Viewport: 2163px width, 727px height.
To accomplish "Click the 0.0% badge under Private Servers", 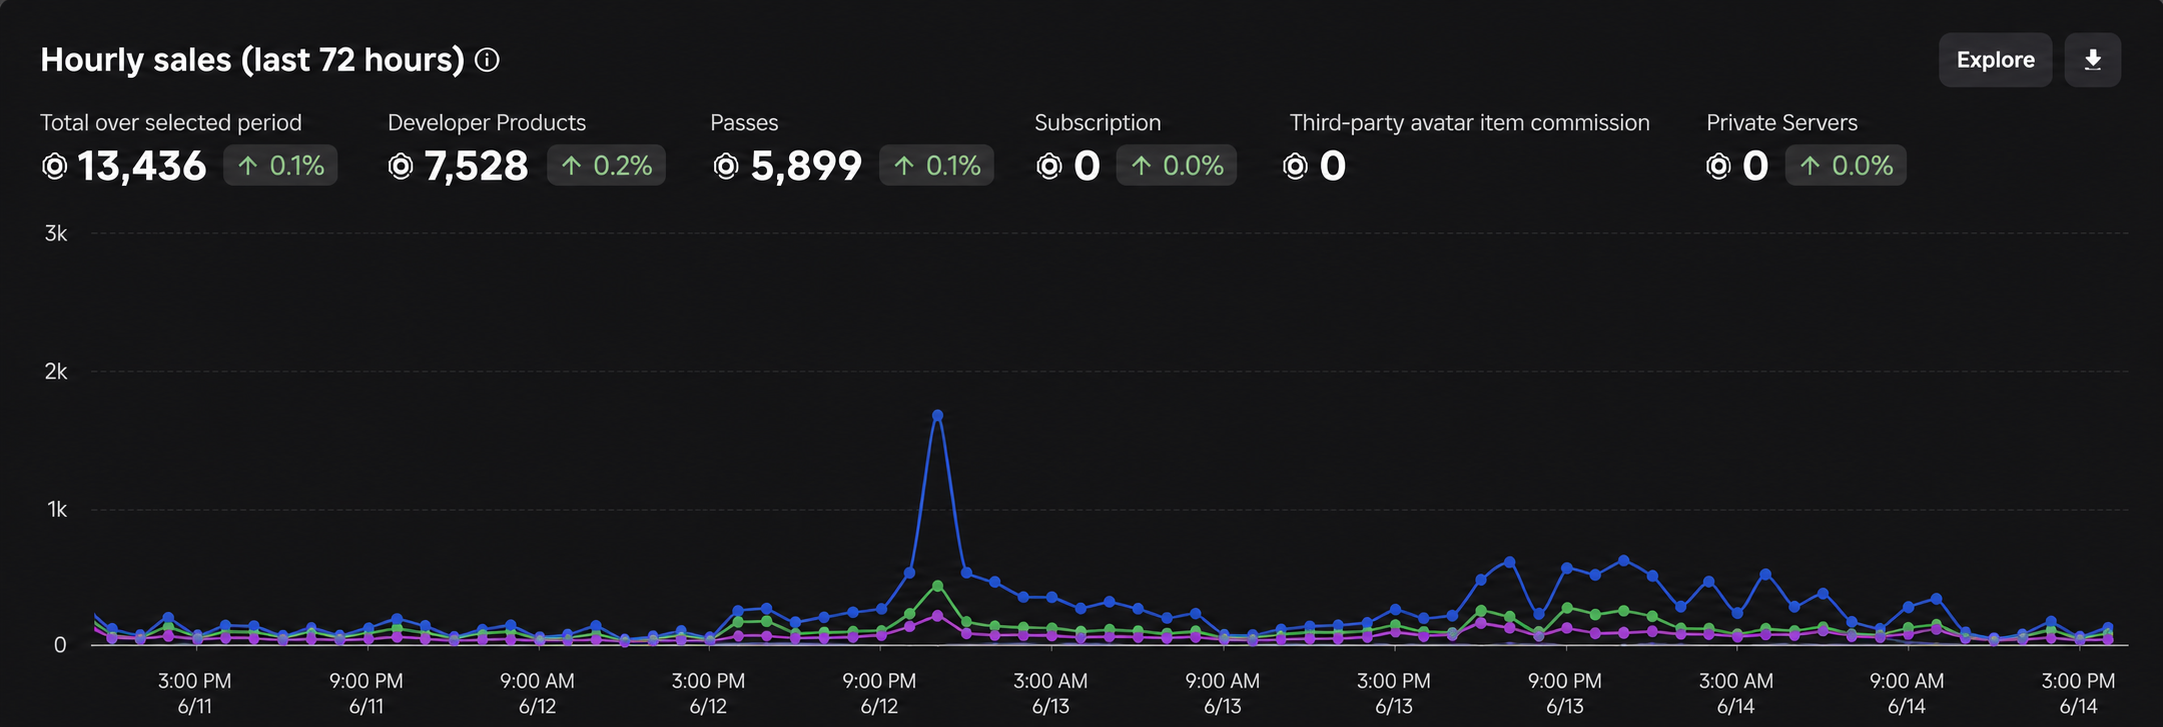I will click(1845, 166).
